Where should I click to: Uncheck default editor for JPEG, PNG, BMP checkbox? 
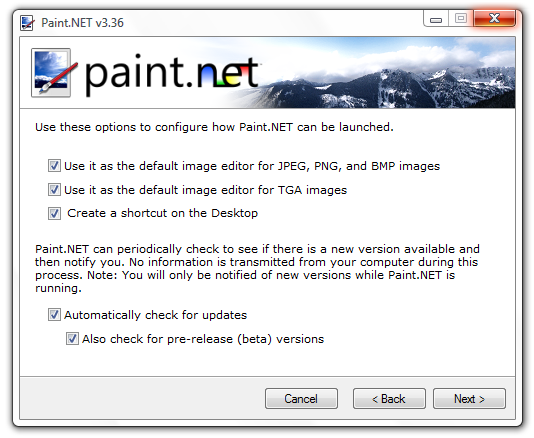54,166
